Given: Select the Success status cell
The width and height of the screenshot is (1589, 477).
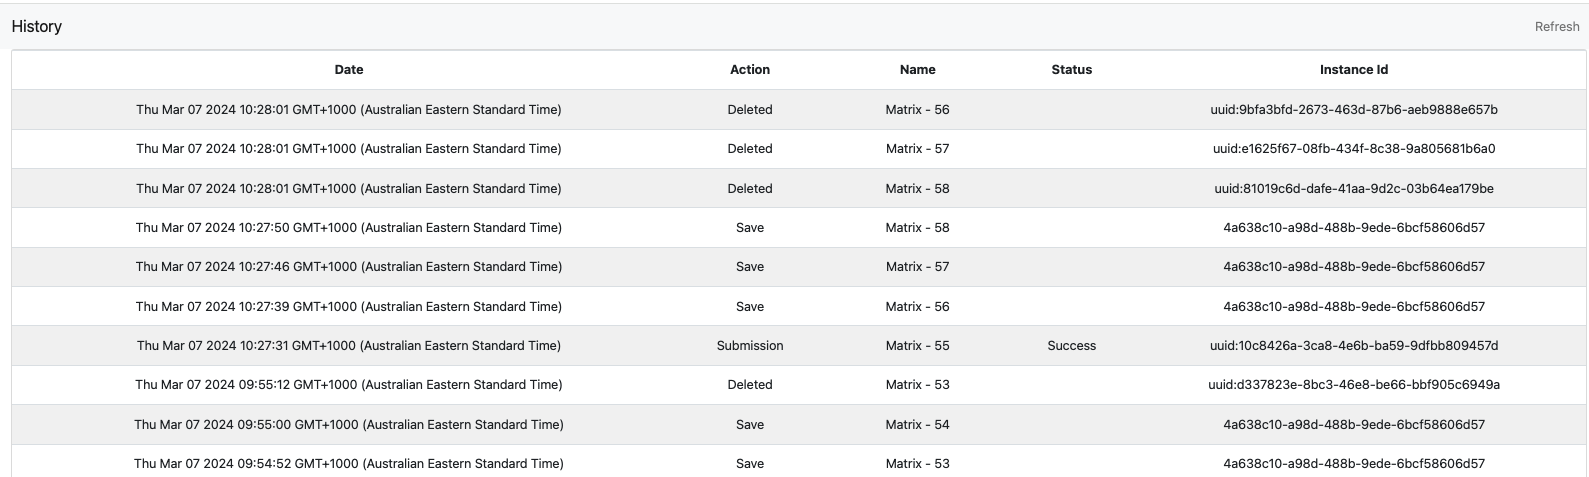Looking at the screenshot, I should [x=1071, y=346].
